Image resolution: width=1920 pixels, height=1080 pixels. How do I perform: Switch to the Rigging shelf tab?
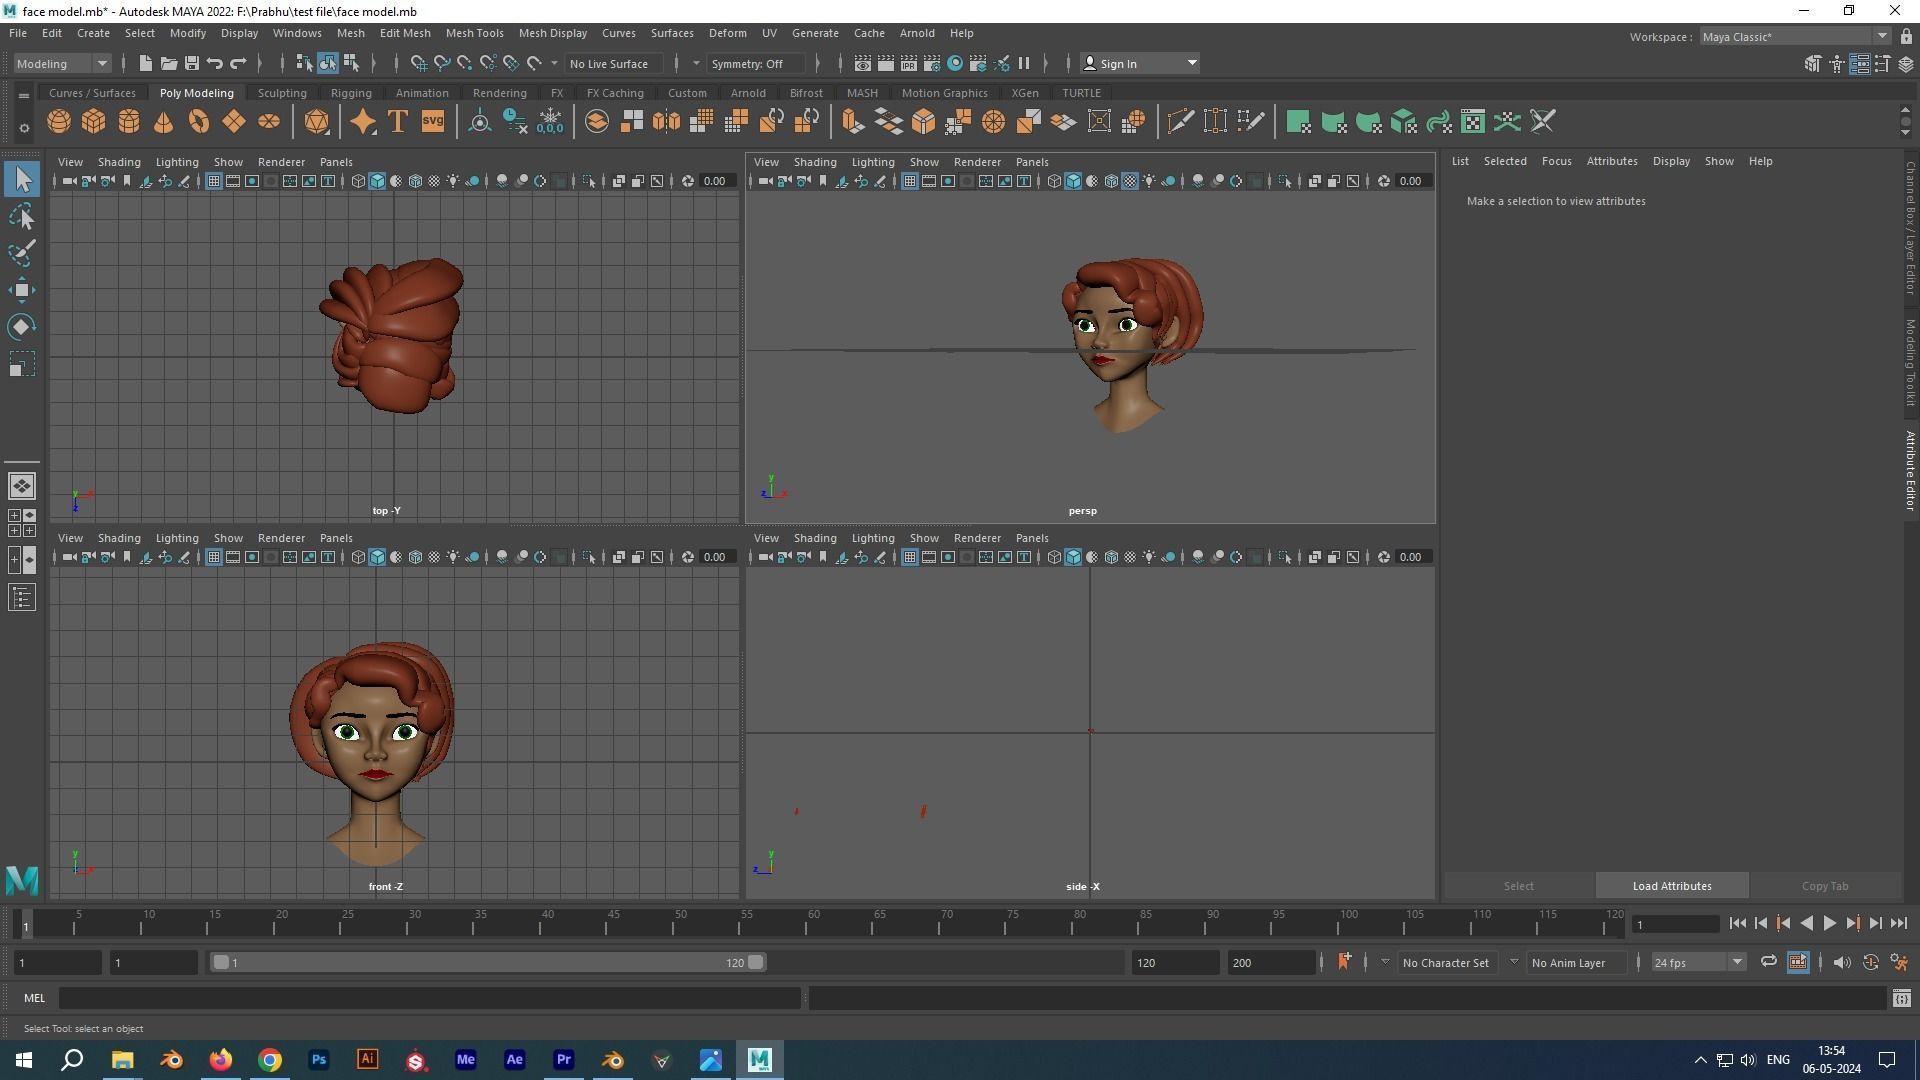[351, 93]
